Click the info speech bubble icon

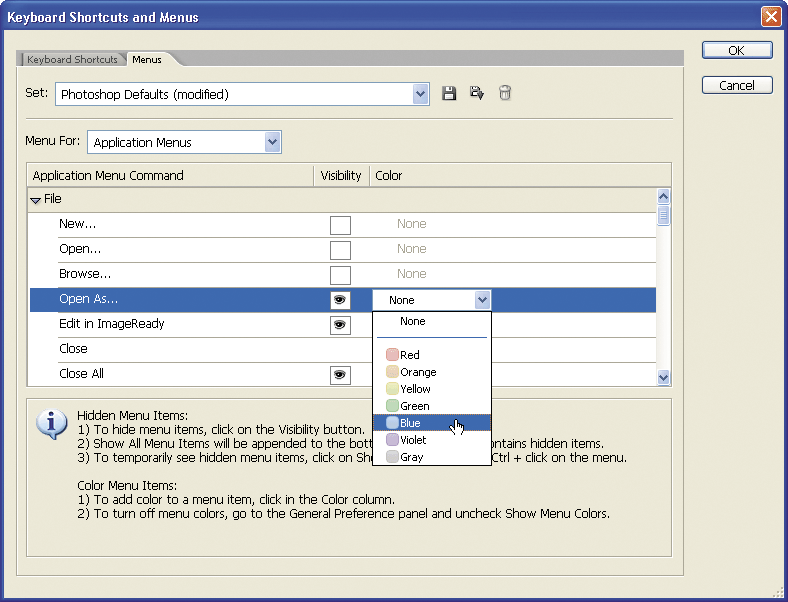(x=51, y=424)
